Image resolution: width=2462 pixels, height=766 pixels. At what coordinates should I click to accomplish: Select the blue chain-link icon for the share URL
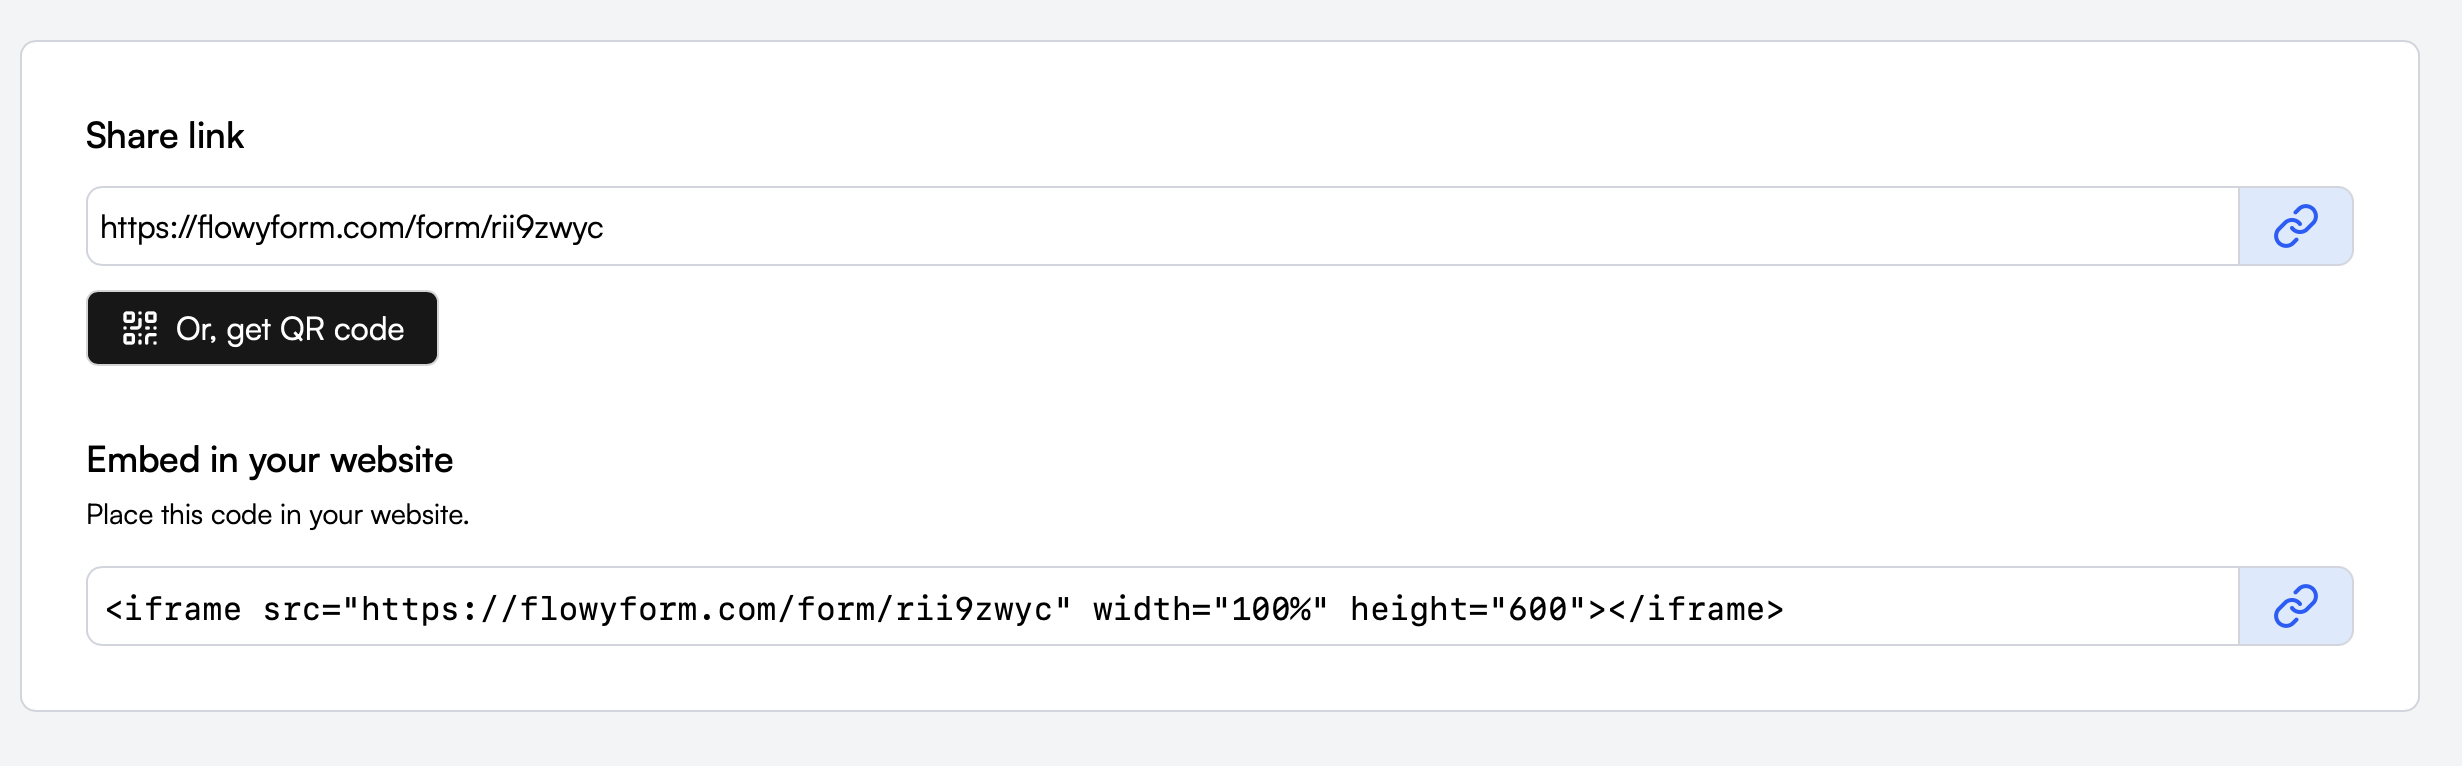point(2295,226)
